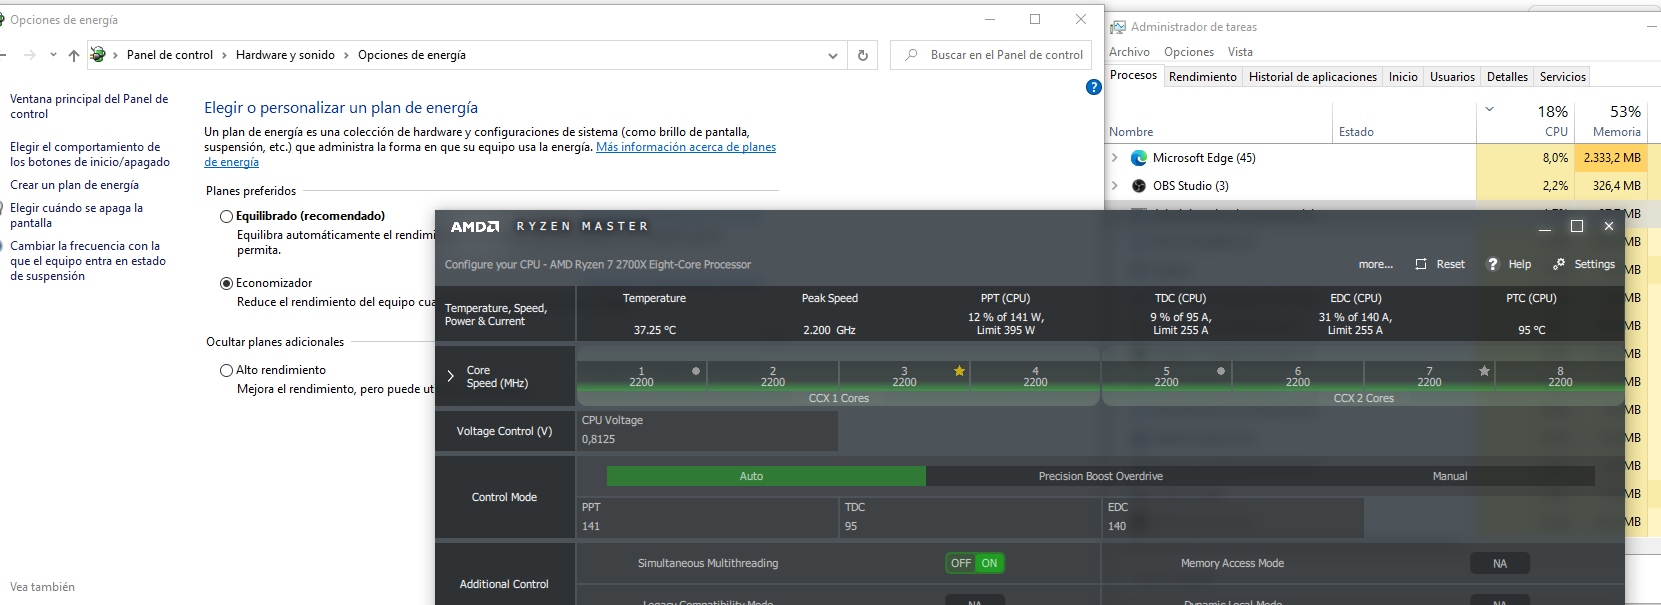Switch to the Servicios tab

tap(1562, 77)
